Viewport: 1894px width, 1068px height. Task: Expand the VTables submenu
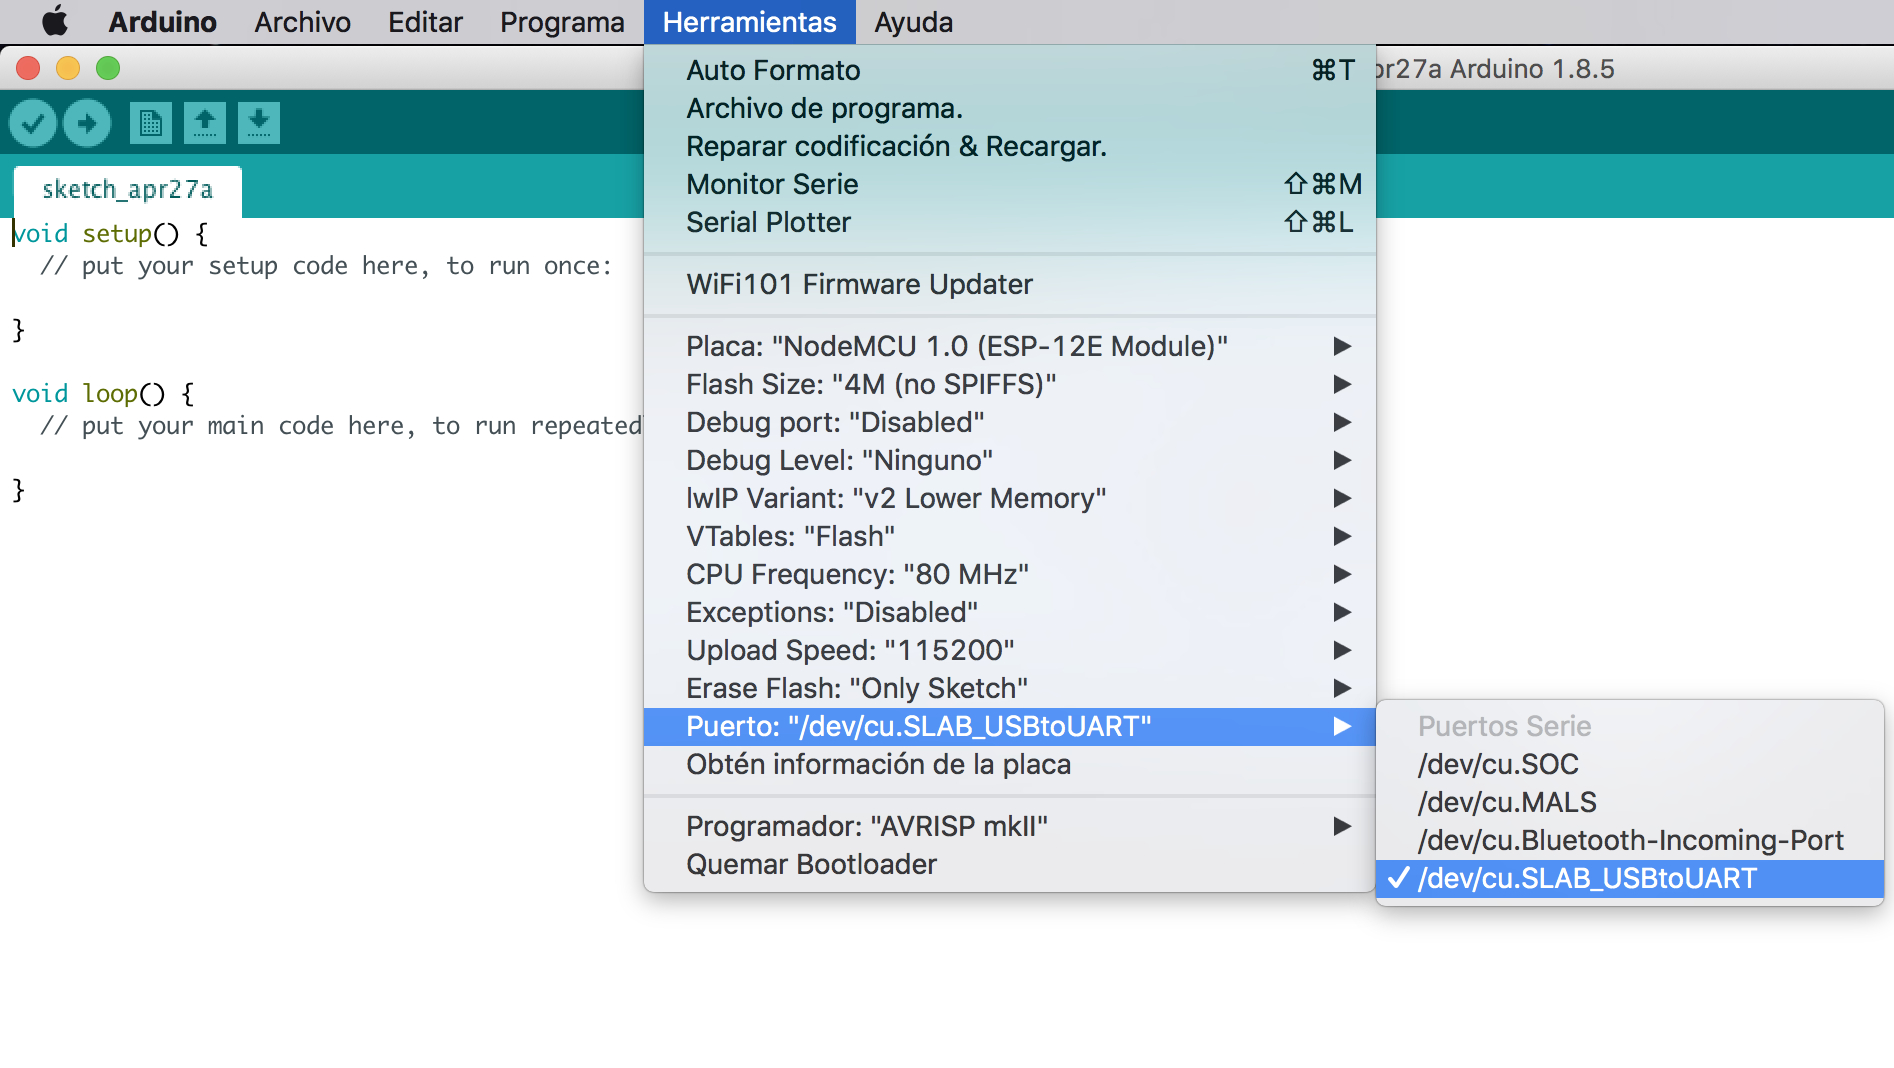pyautogui.click(x=1010, y=536)
